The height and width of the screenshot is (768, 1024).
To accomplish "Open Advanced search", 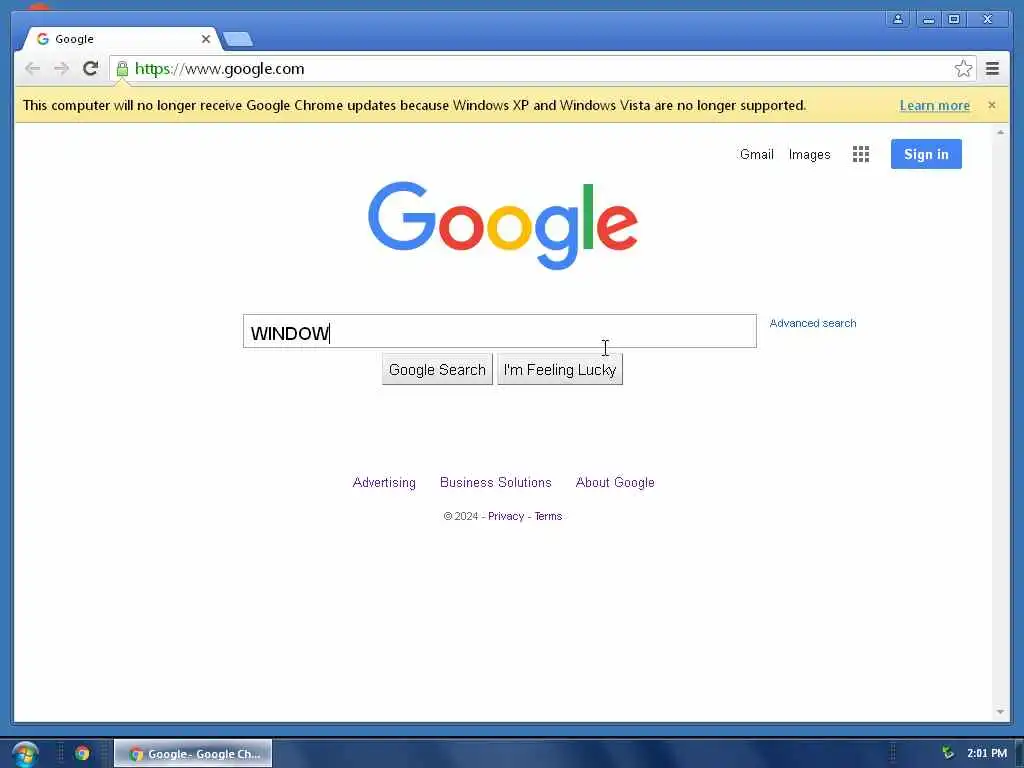I will 812,323.
